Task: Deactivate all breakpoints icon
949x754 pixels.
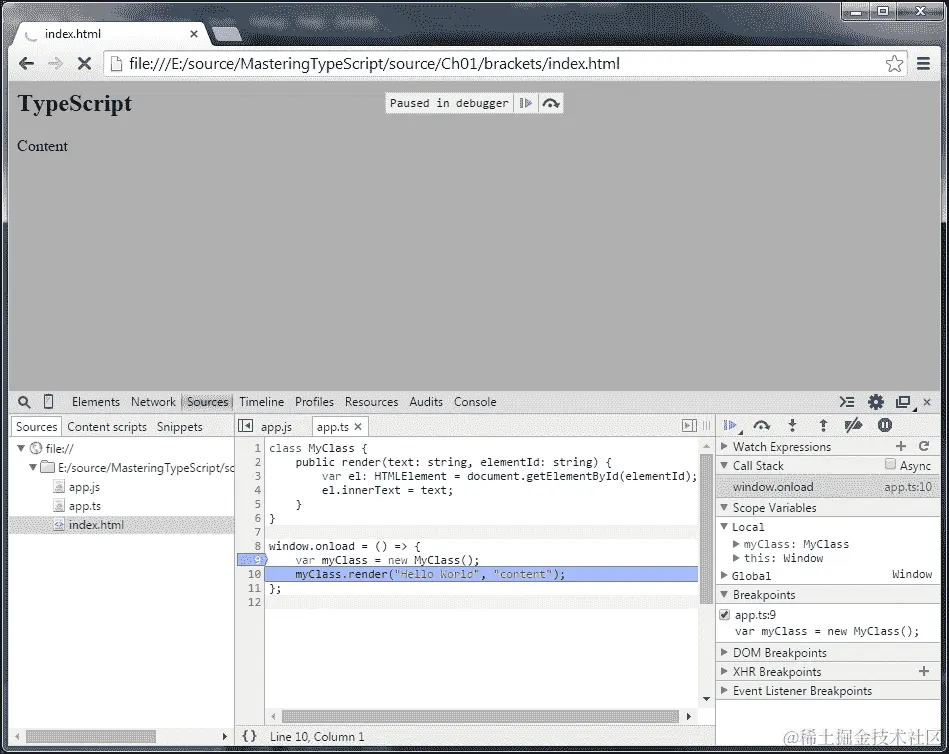Action: pos(853,425)
